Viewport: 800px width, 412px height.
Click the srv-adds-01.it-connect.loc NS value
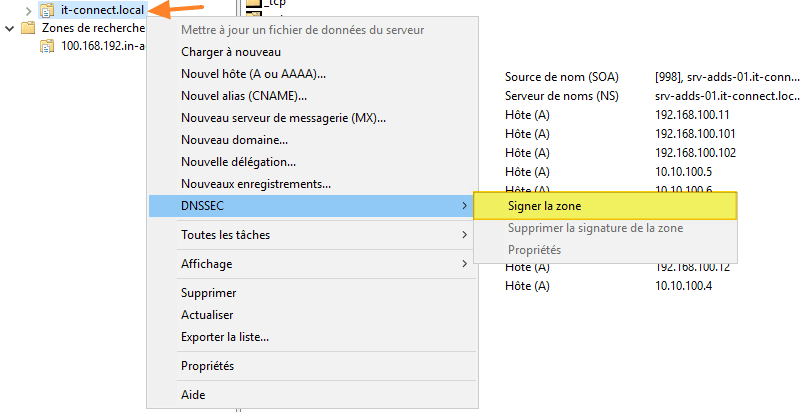727,96
